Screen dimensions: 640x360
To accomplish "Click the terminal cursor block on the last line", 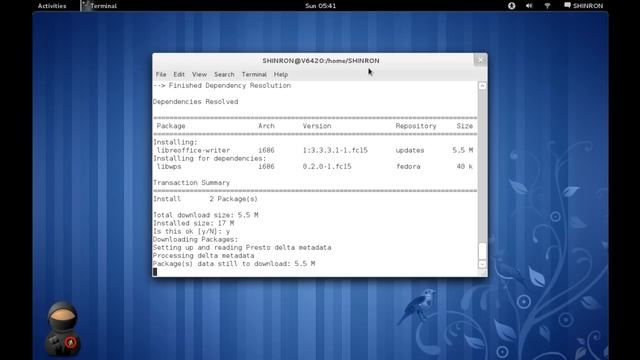I will pyautogui.click(x=155, y=272).
